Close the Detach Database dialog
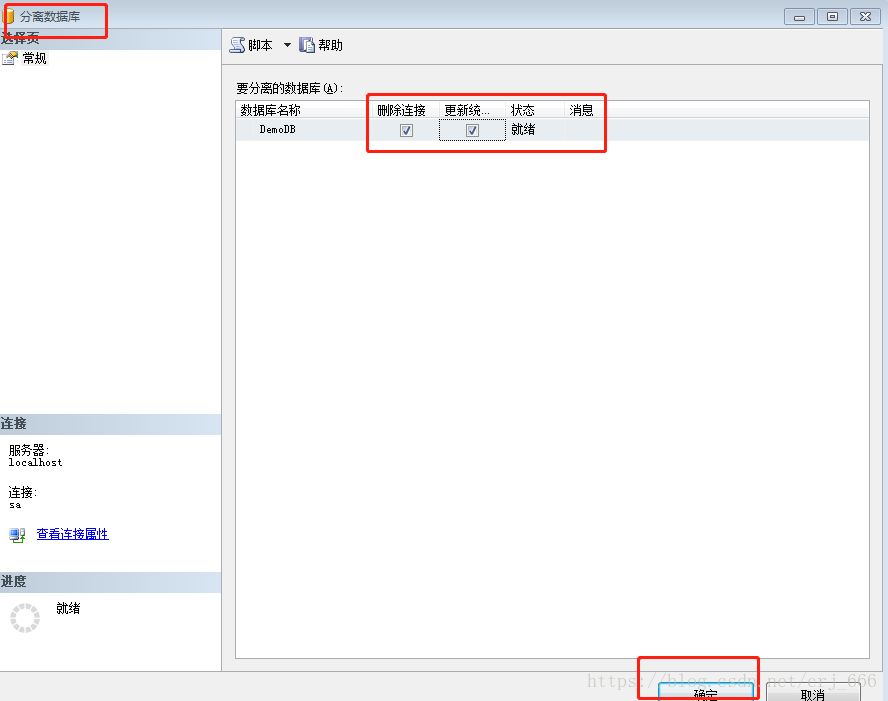Screen dimensions: 888x701 (x=865, y=16)
